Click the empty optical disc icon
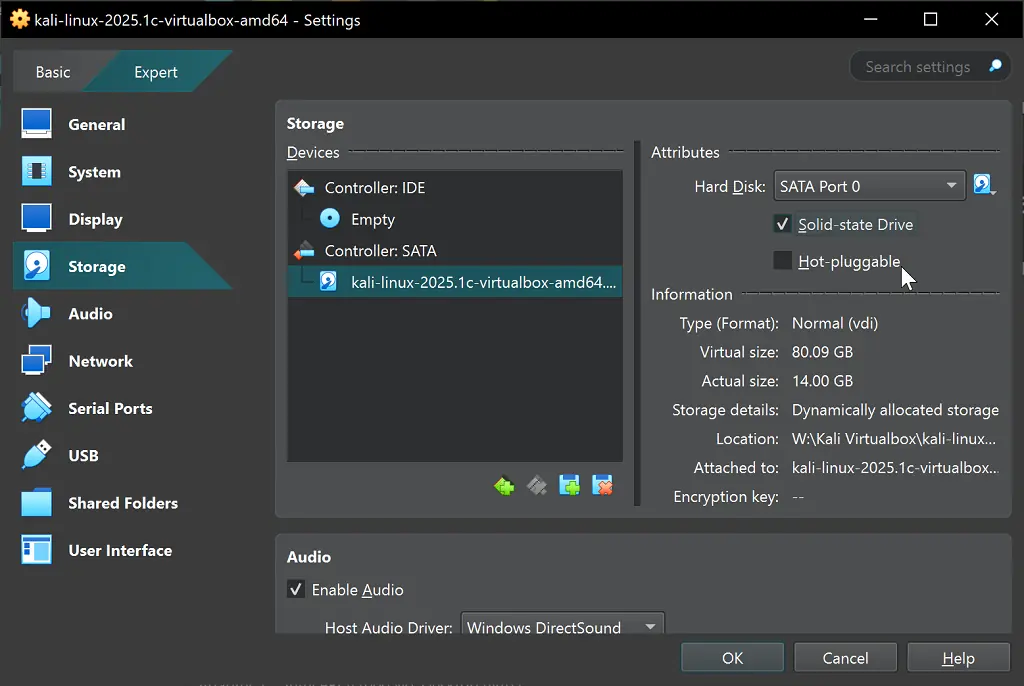 coord(330,218)
